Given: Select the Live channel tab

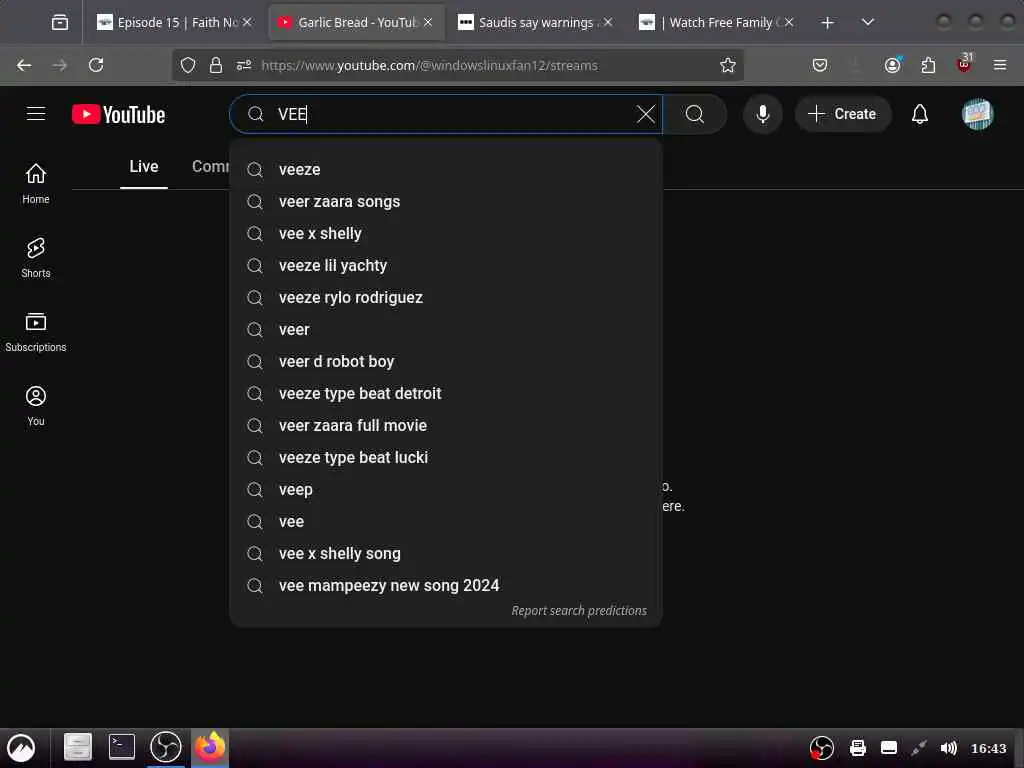Looking at the screenshot, I should pyautogui.click(x=144, y=167).
